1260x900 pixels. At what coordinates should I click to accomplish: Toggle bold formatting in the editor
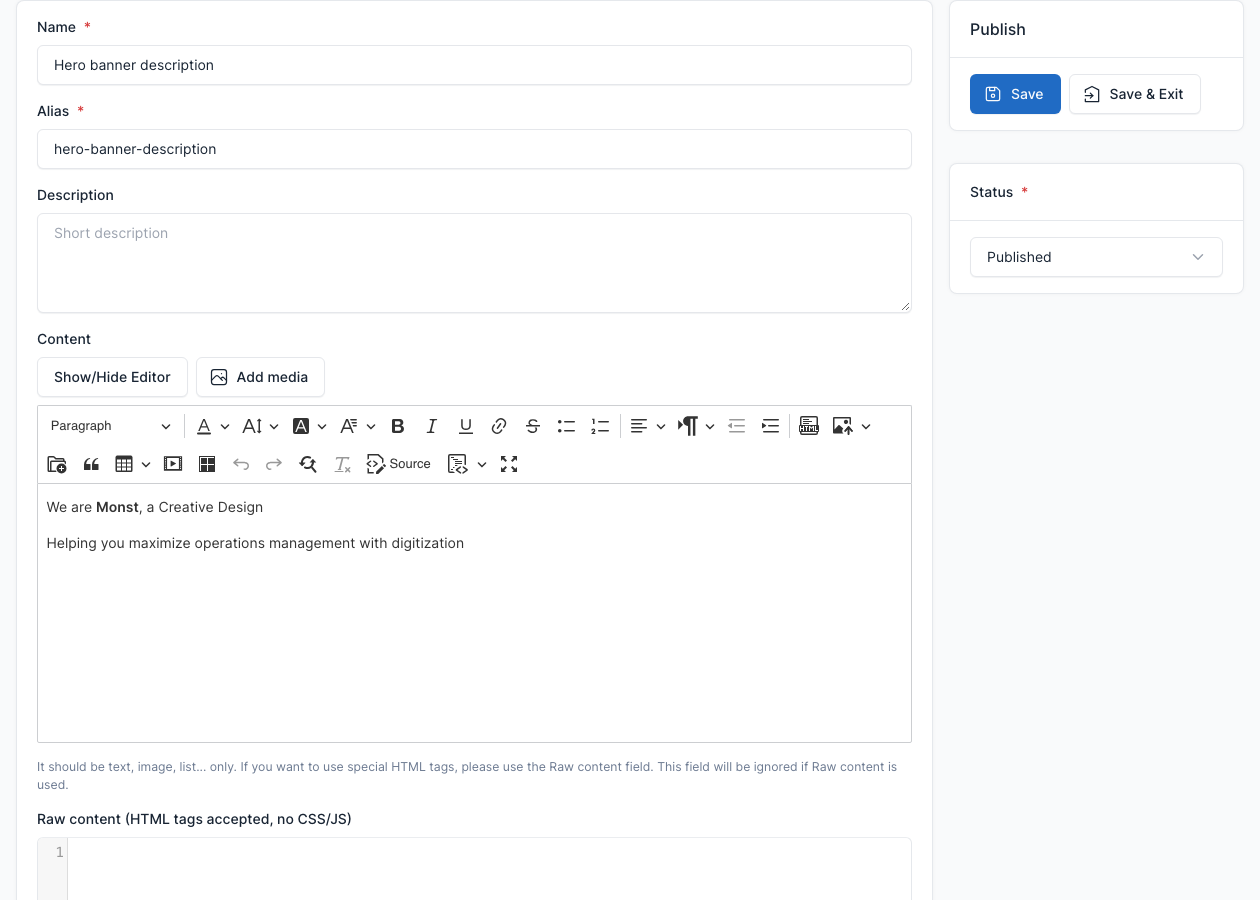(x=398, y=426)
